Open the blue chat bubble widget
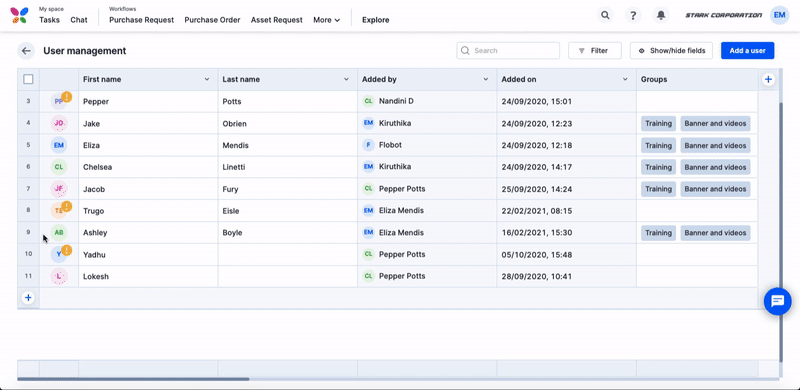The width and height of the screenshot is (800, 390). tap(778, 301)
